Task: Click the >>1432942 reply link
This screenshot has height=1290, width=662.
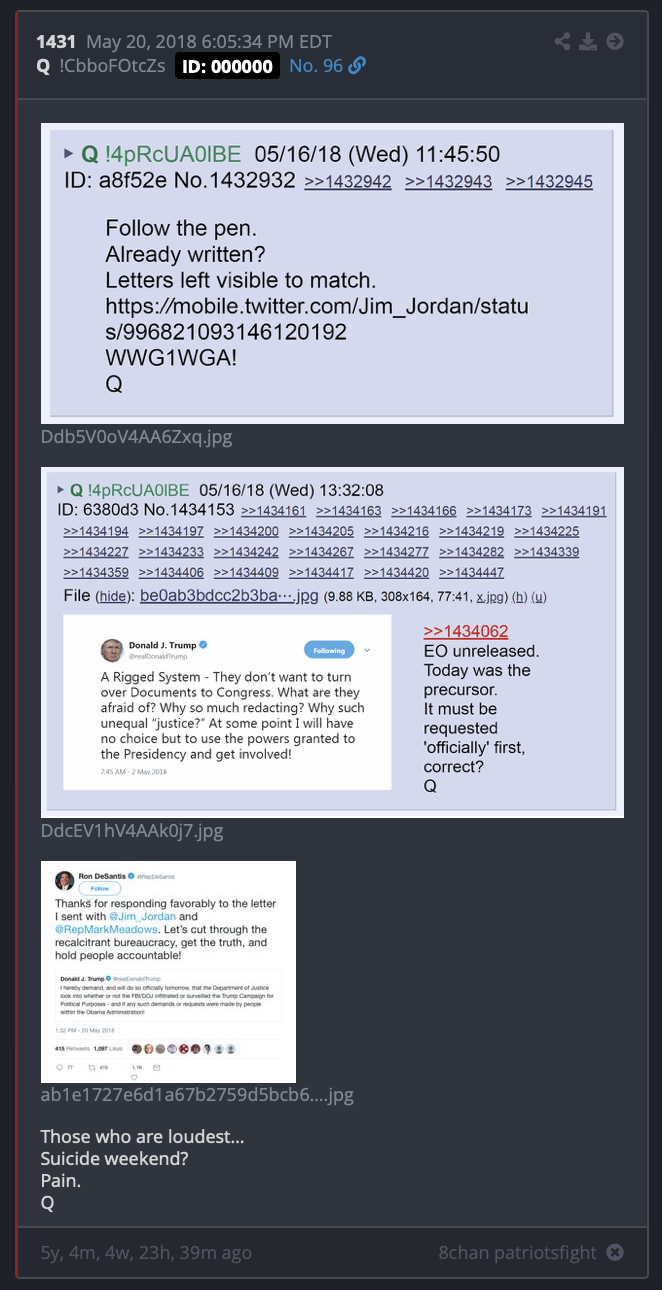Action: tap(348, 182)
